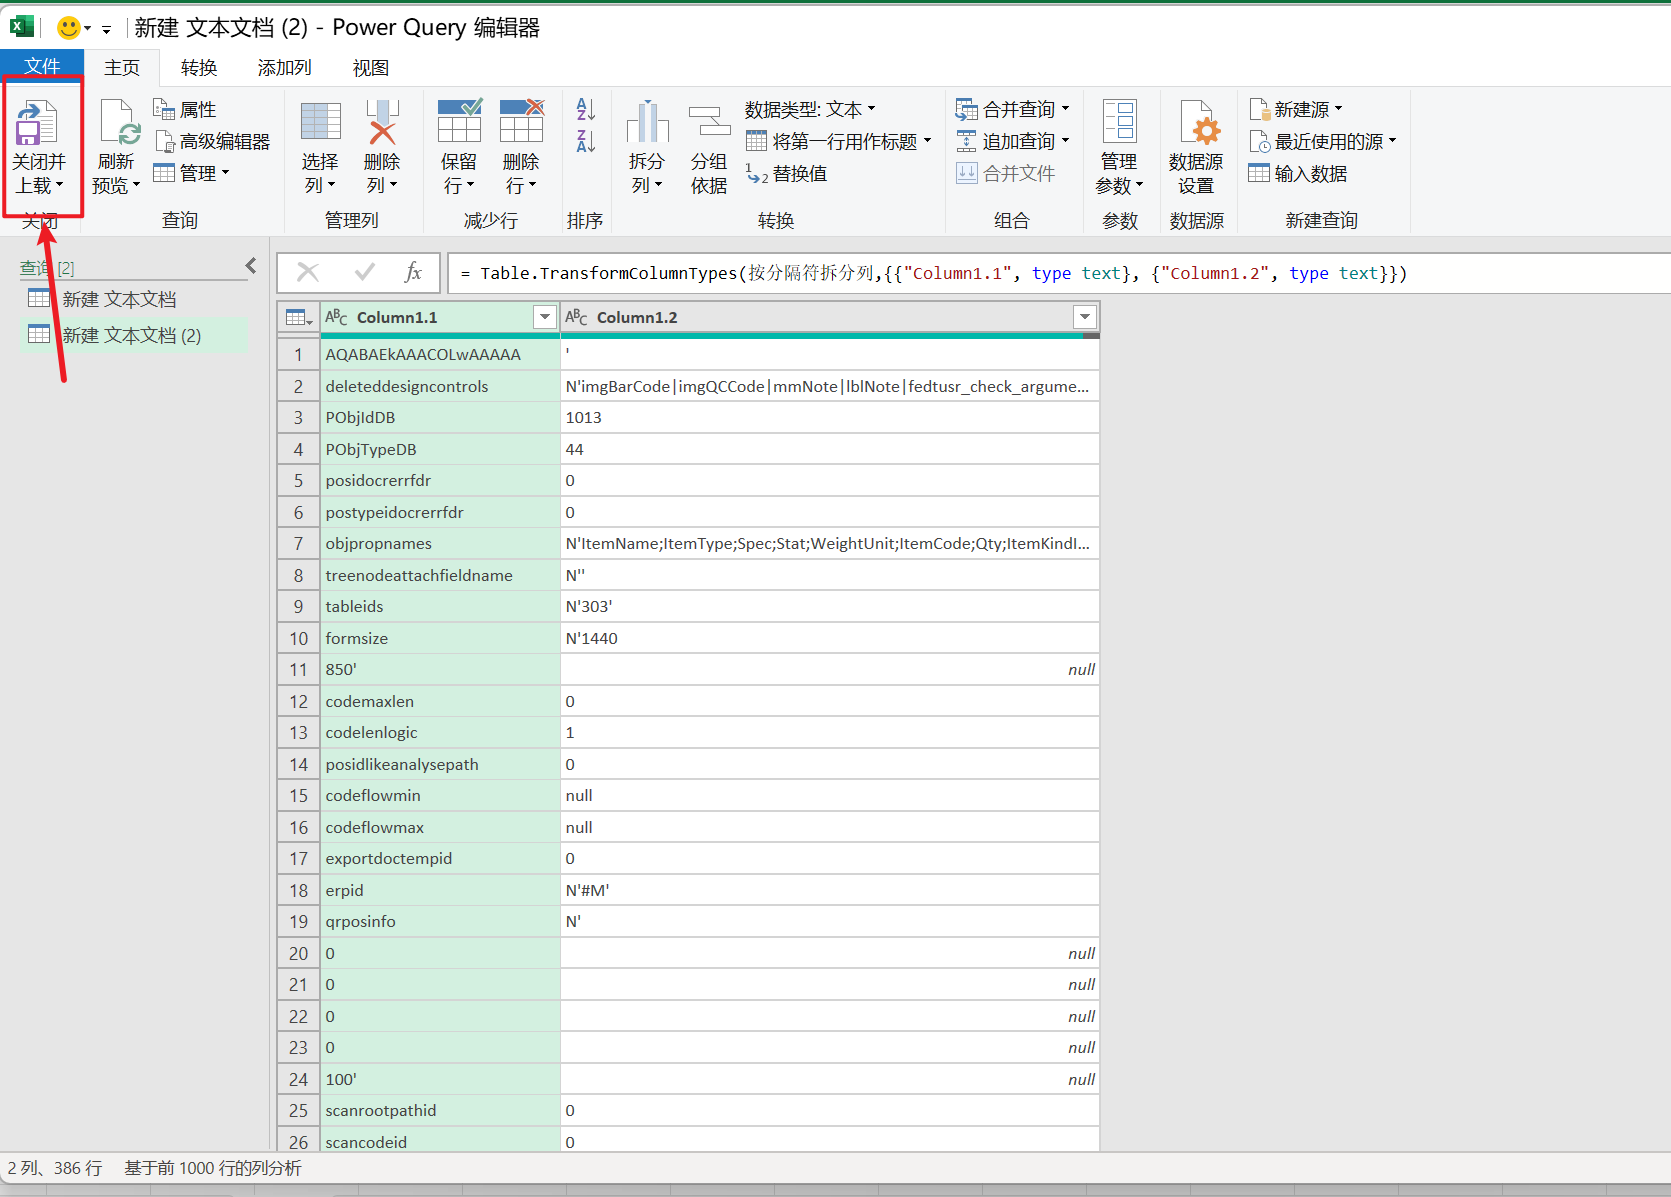Expand the 数据类型: 文本 dropdown
This screenshot has height=1197, width=1671.
tap(811, 110)
